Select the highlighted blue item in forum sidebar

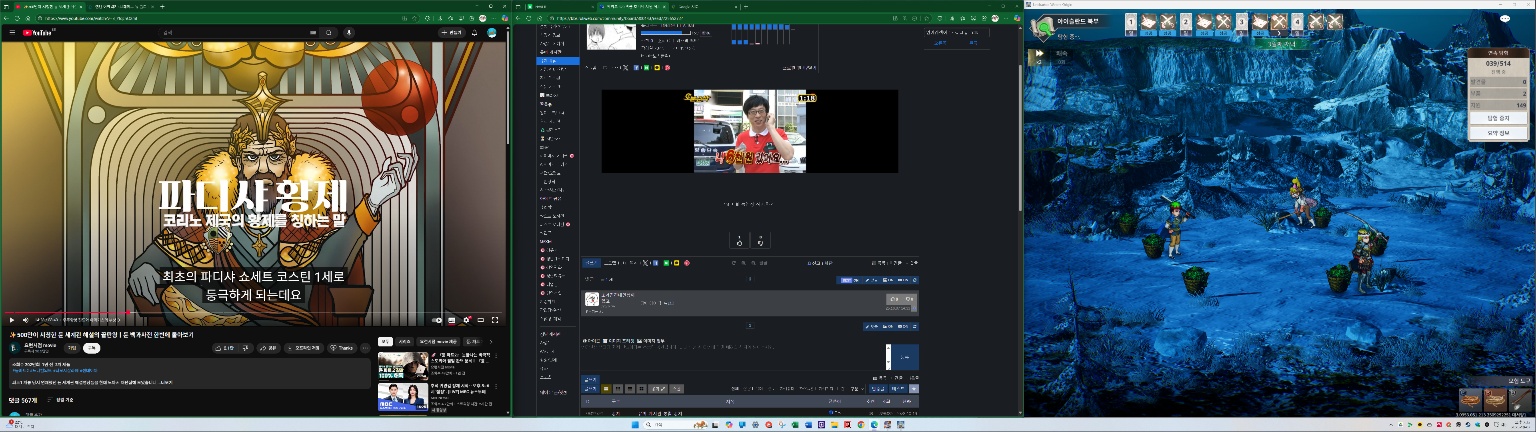pyautogui.click(x=558, y=61)
